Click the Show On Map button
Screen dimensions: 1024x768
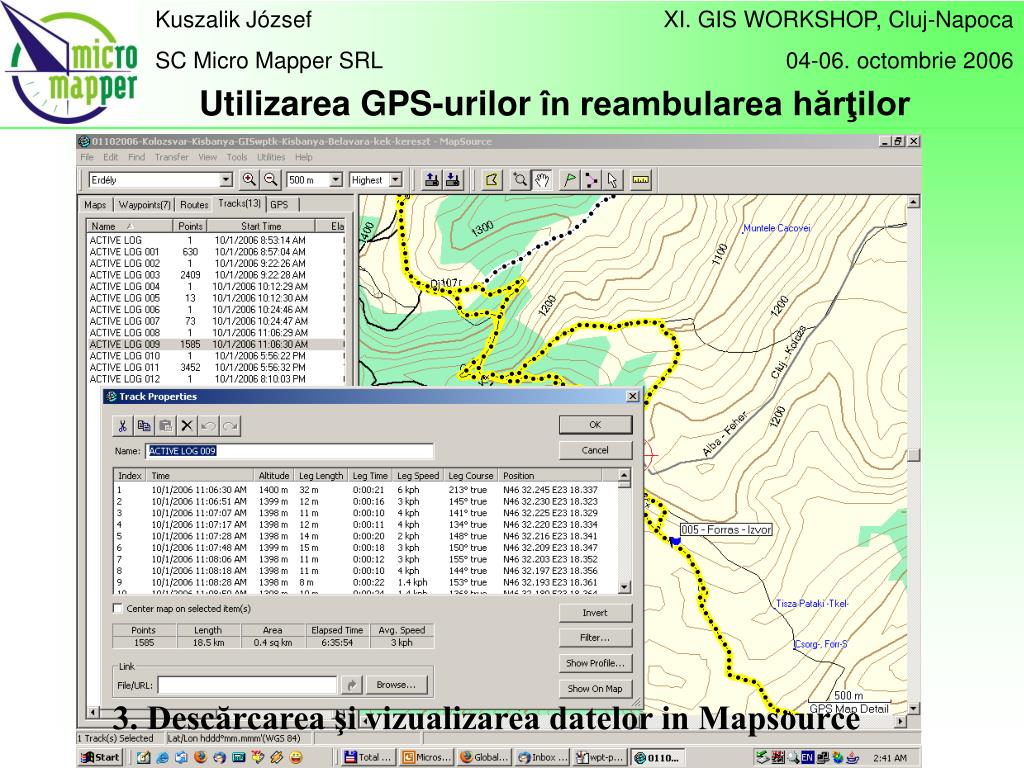coord(596,688)
